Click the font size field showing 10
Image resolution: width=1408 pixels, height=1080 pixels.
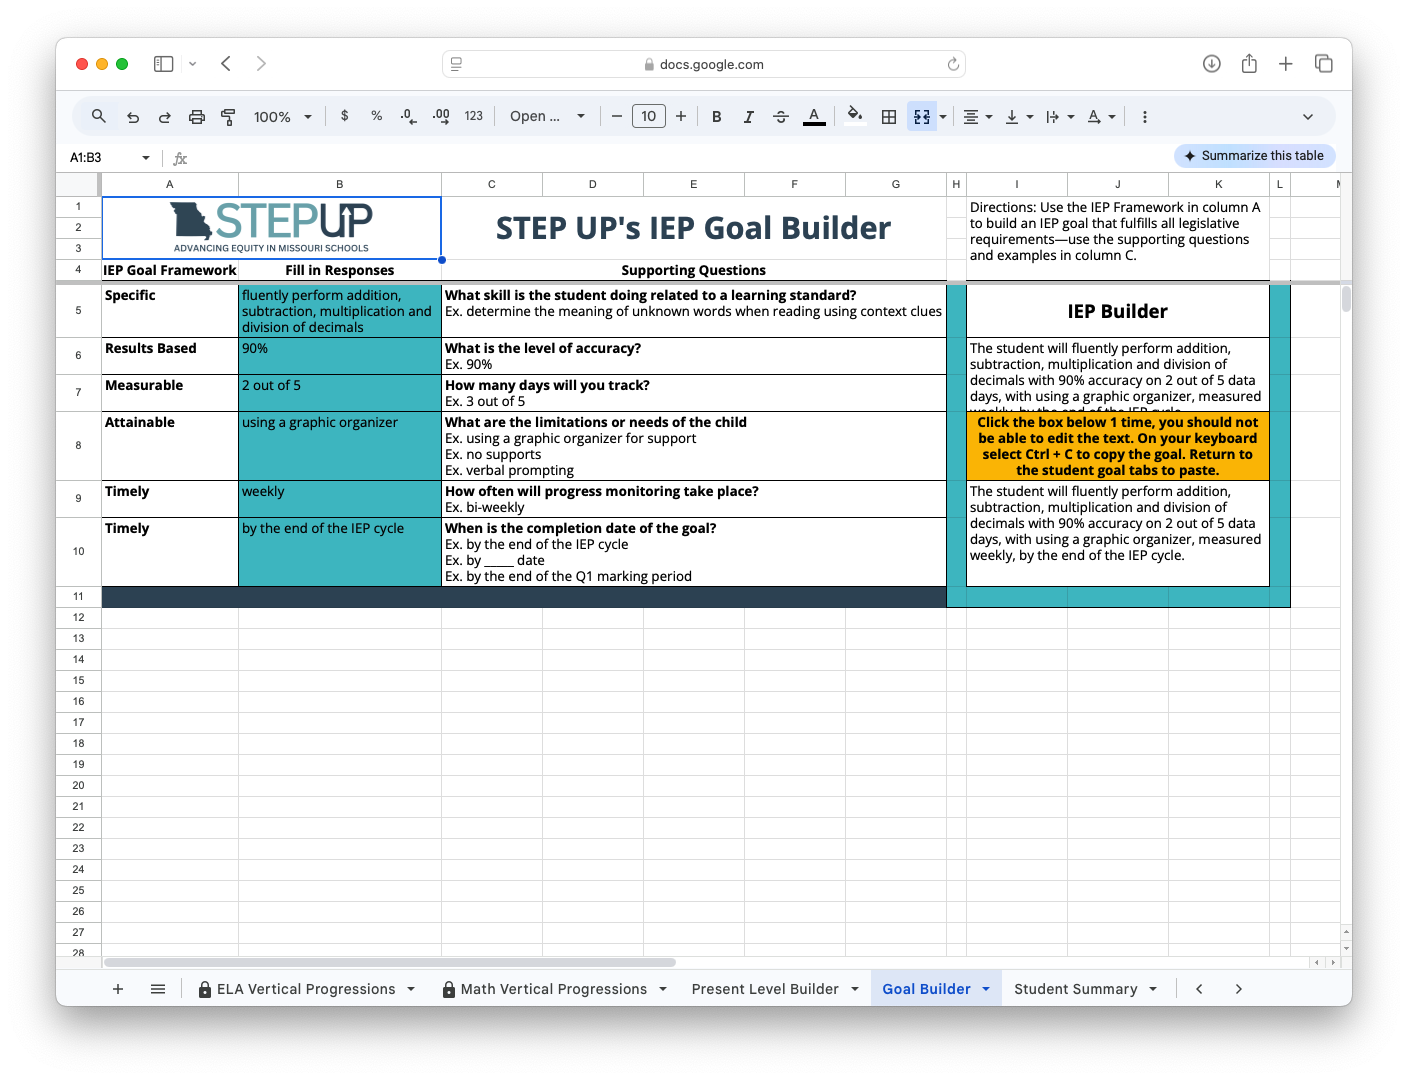pos(649,116)
